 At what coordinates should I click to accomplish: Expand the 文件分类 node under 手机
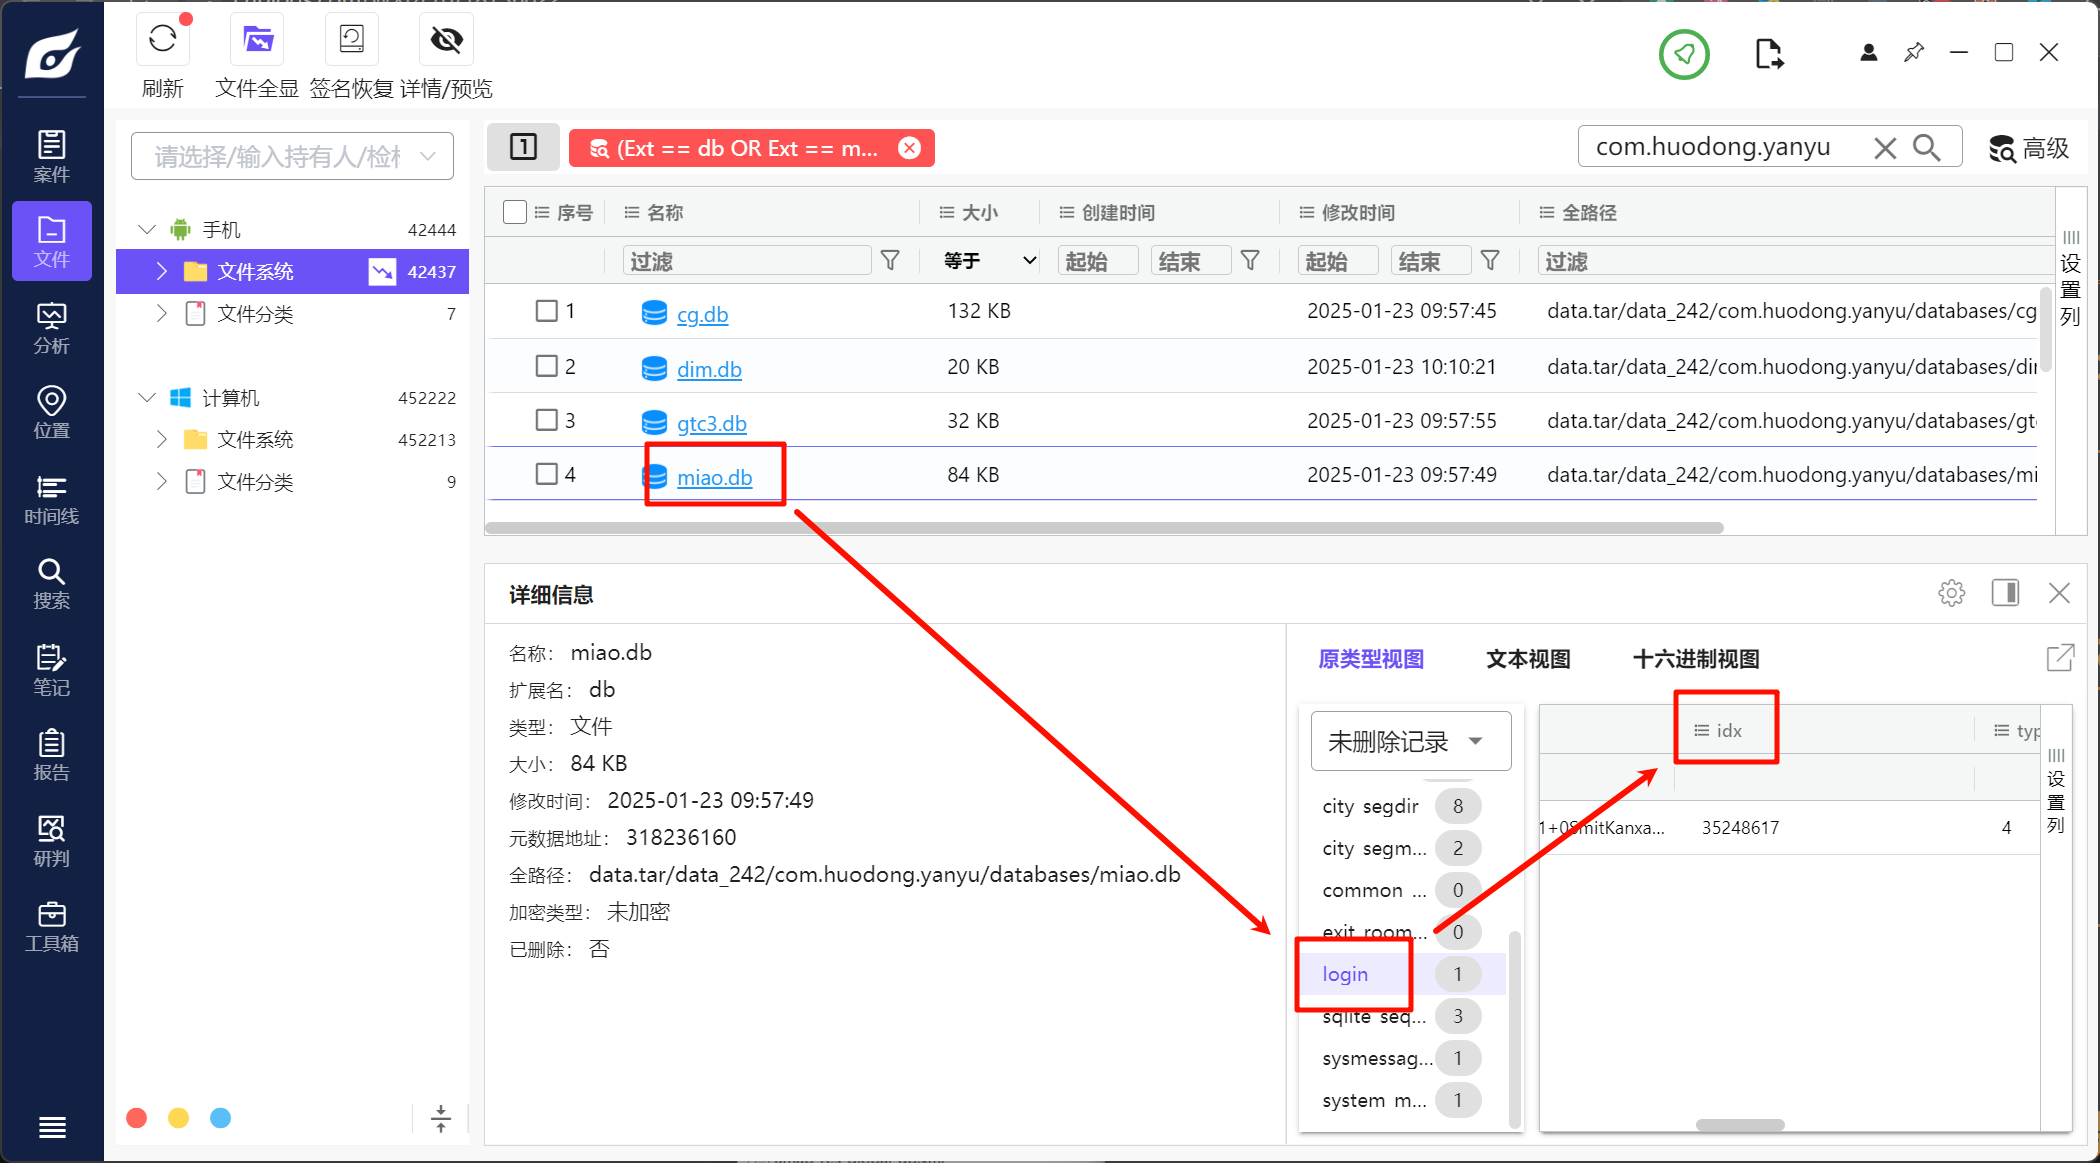click(x=162, y=314)
